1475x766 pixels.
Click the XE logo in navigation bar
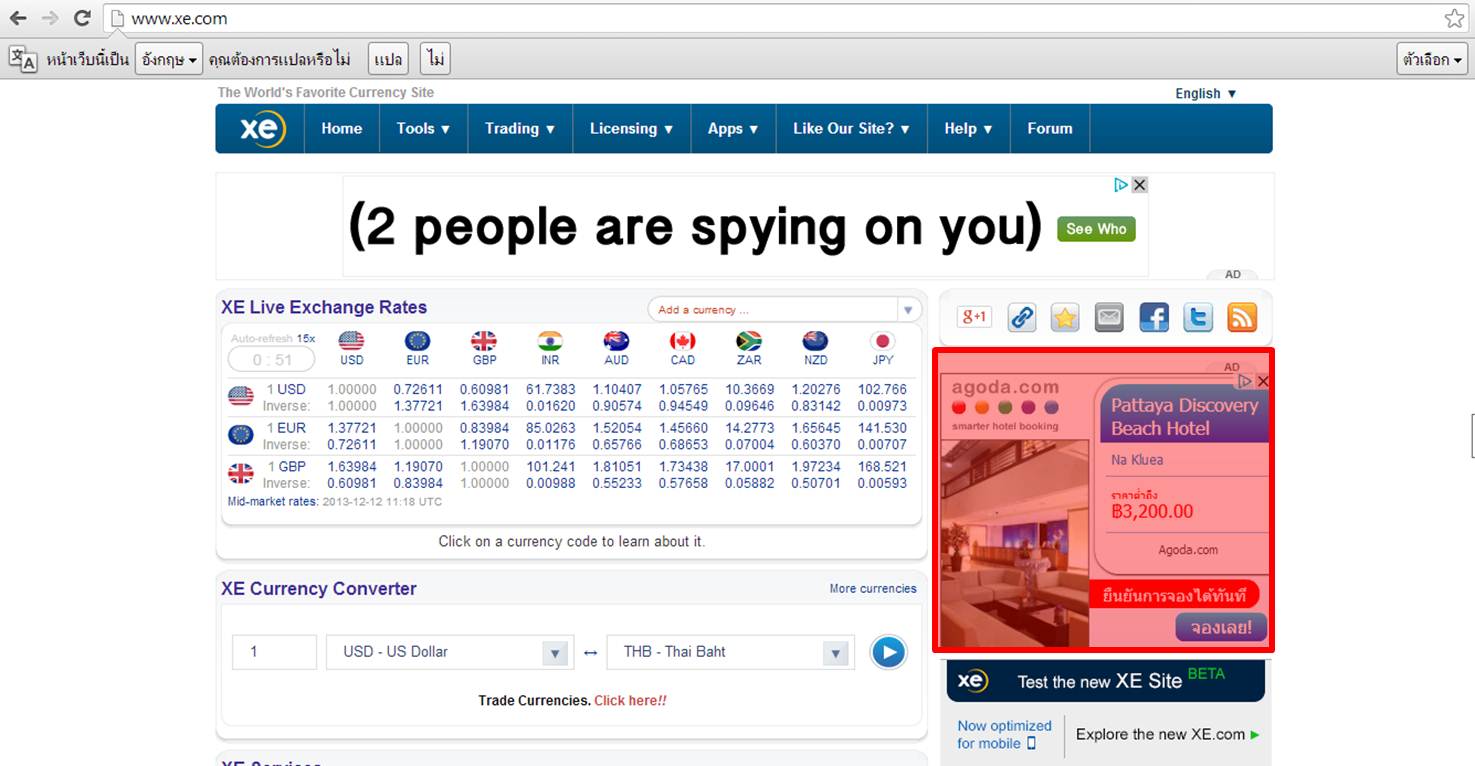coord(262,129)
